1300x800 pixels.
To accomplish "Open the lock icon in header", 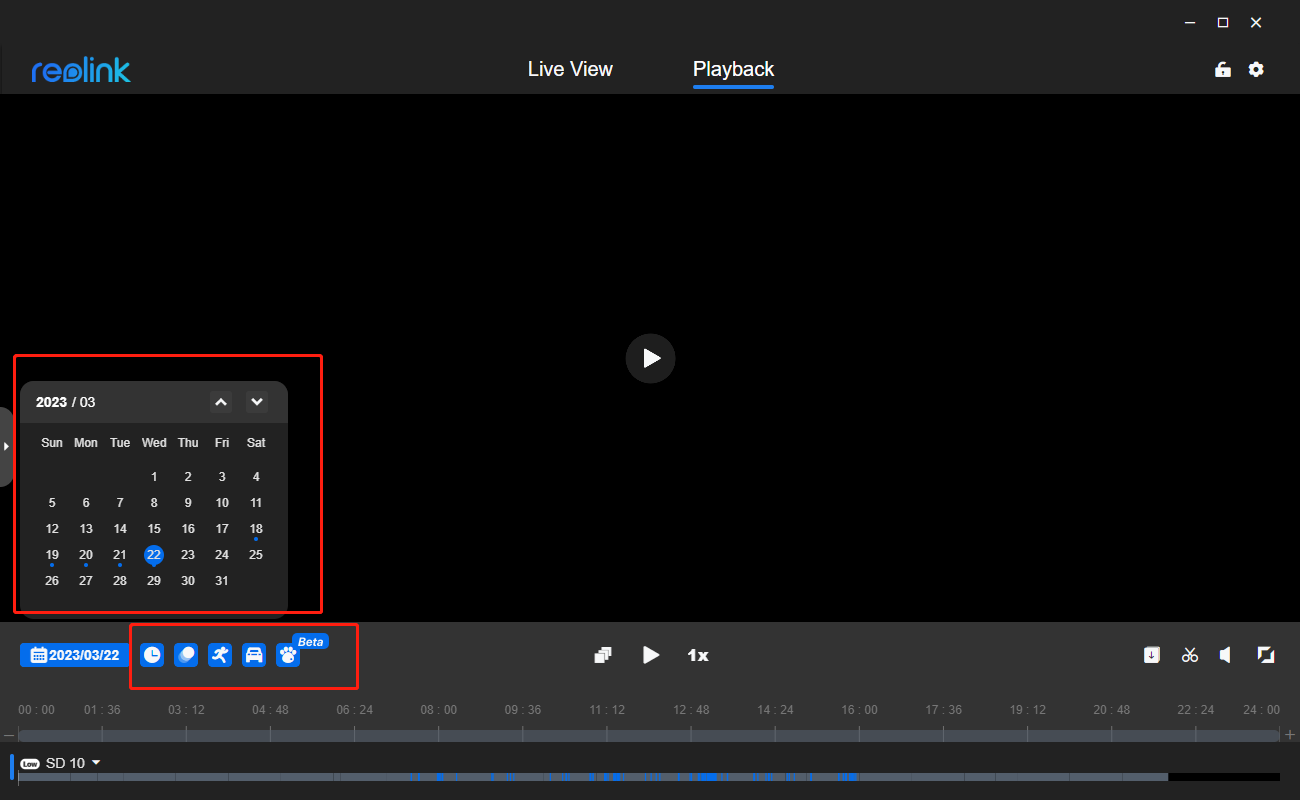I will (x=1222, y=69).
